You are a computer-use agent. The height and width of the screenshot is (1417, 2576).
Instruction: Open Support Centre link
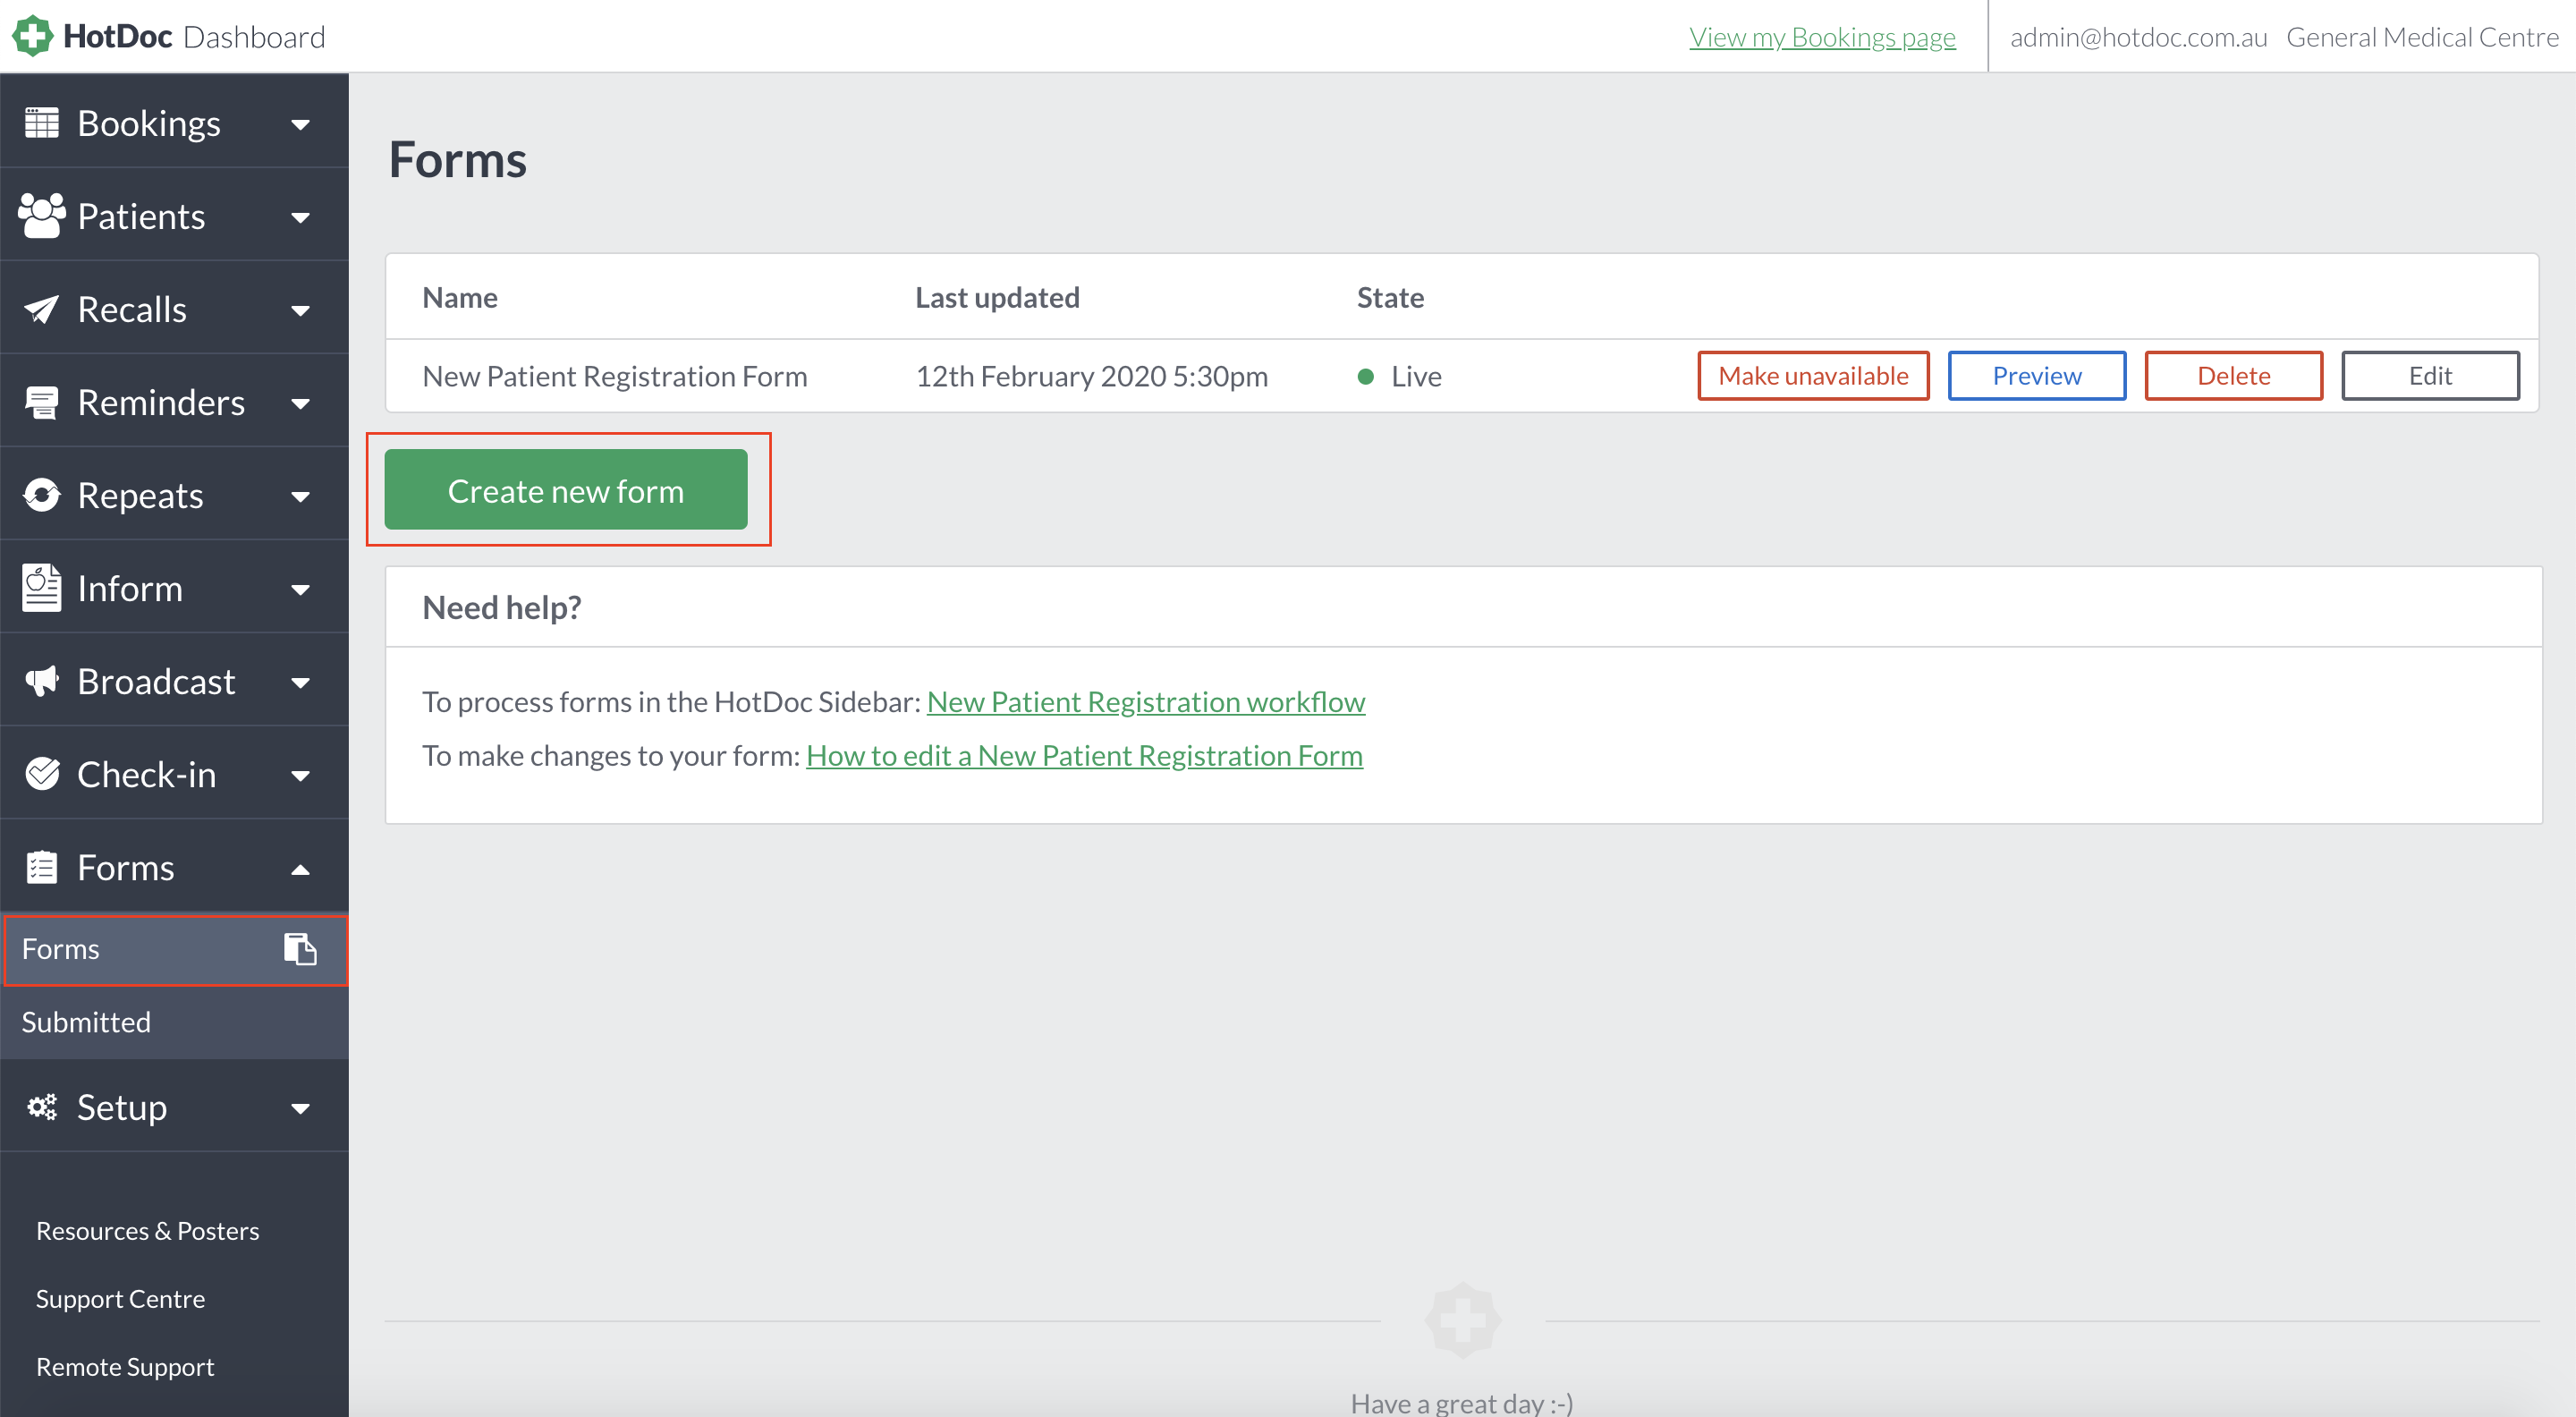click(x=120, y=1299)
